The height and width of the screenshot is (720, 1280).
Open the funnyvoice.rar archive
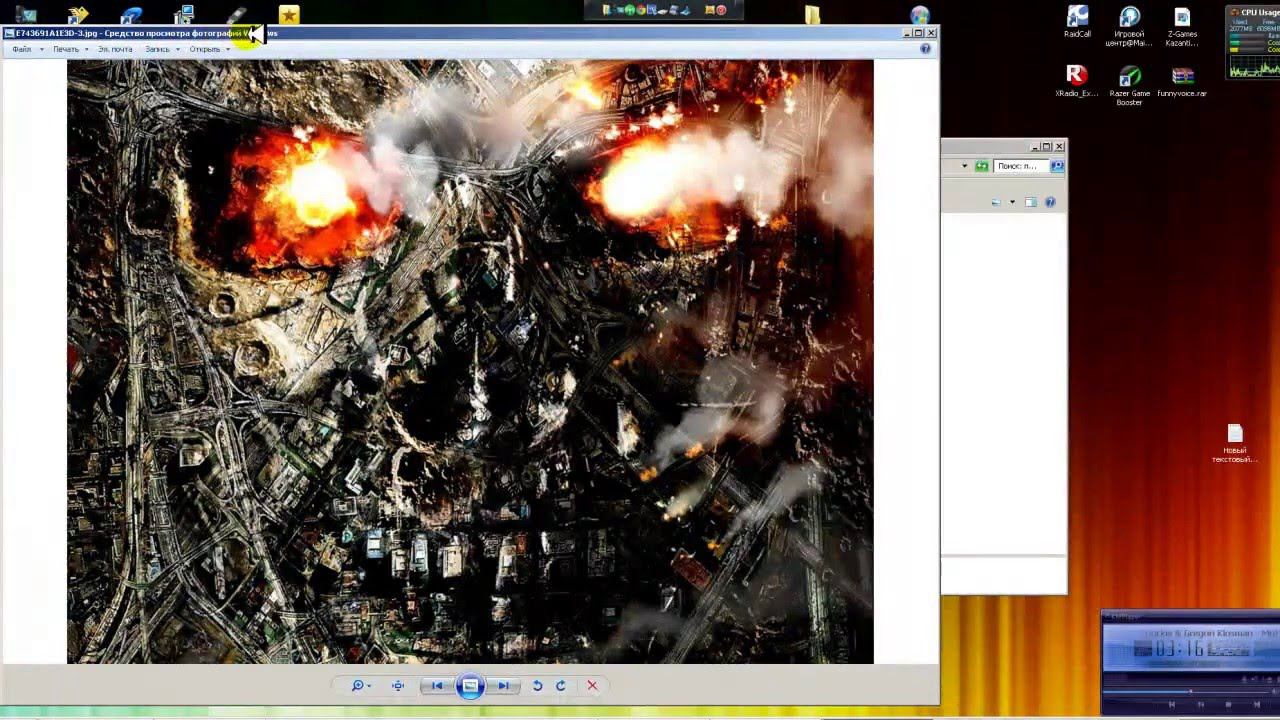pyautogui.click(x=1182, y=82)
